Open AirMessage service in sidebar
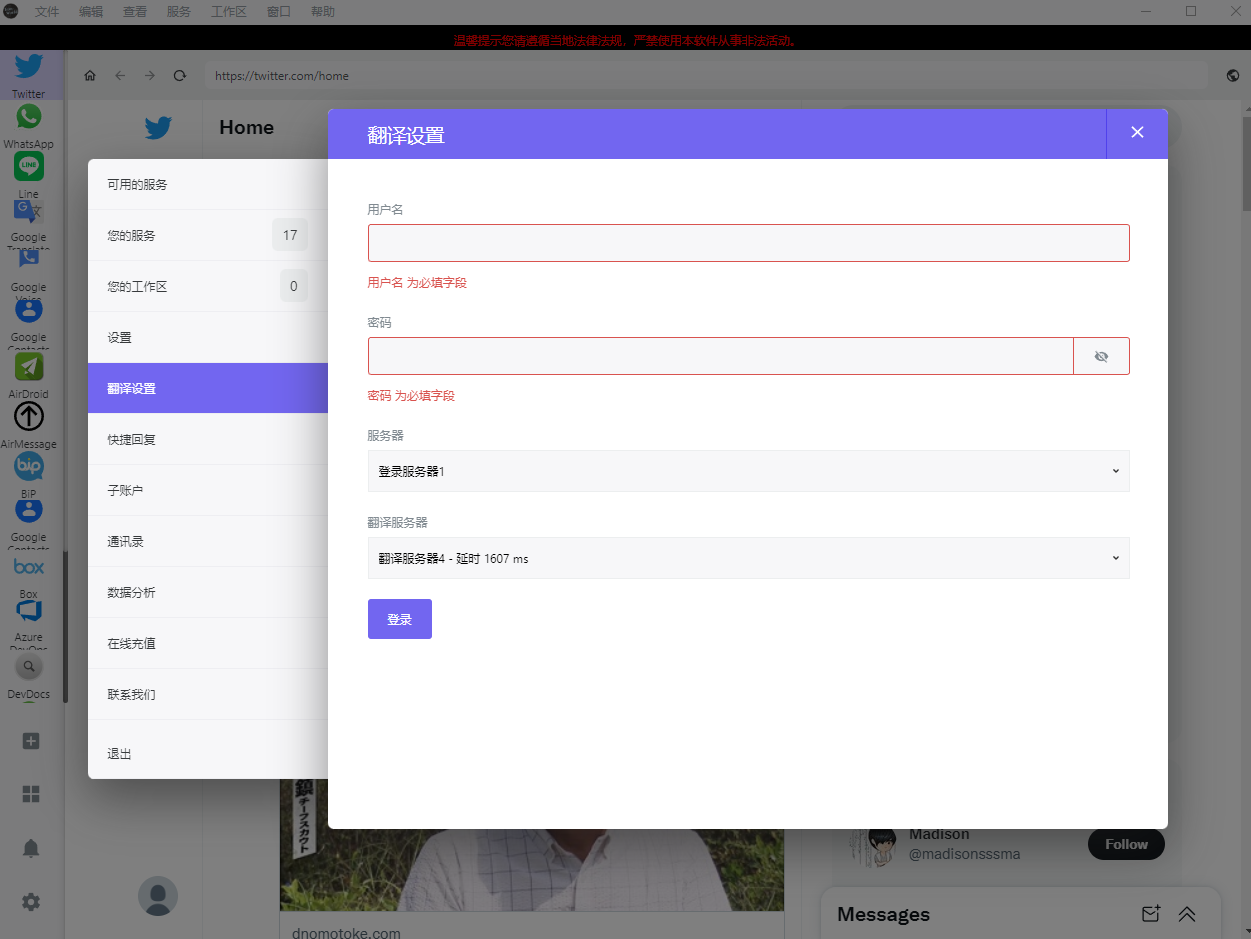Screen dimensions: 1251x939 pos(28,416)
